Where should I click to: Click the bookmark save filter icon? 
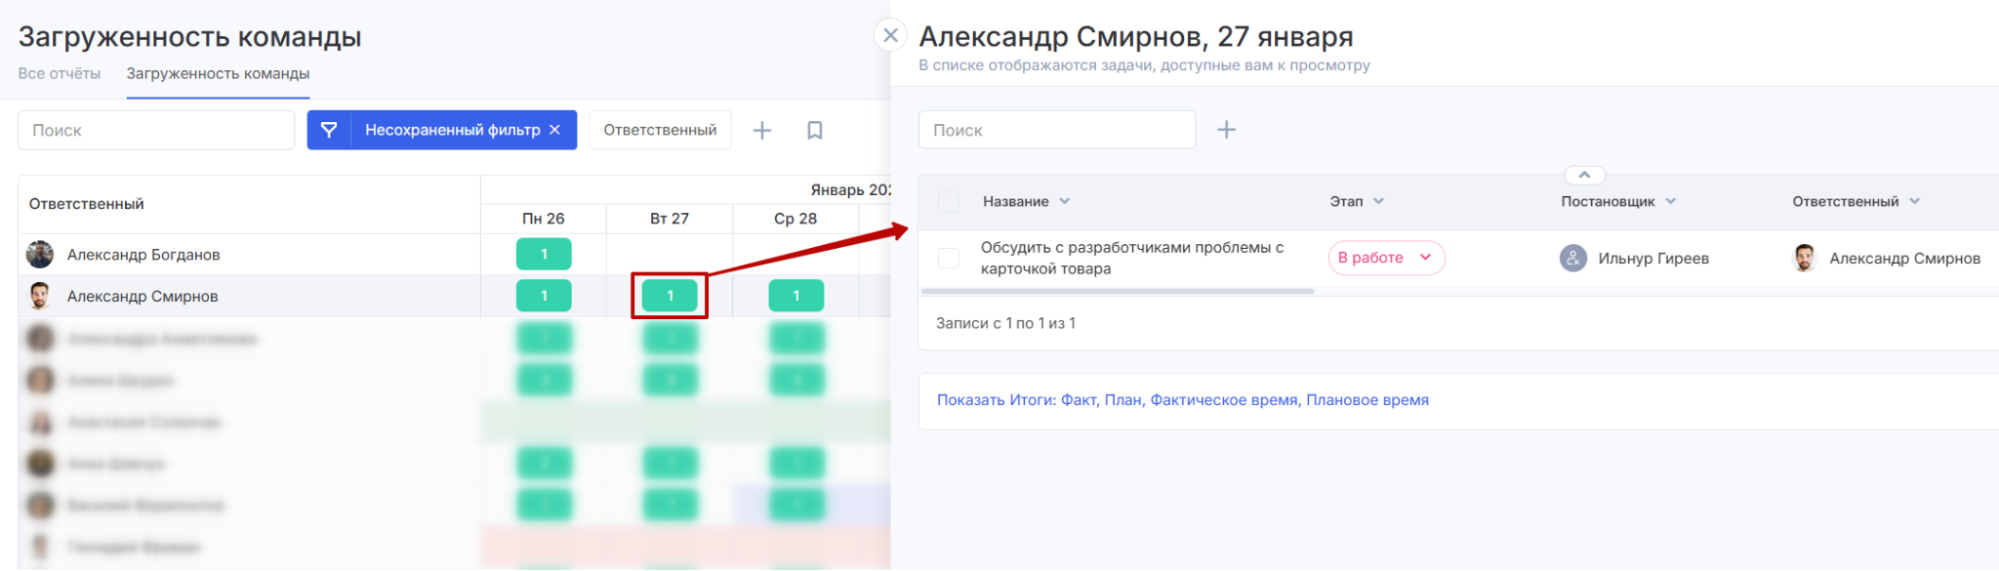coord(815,130)
